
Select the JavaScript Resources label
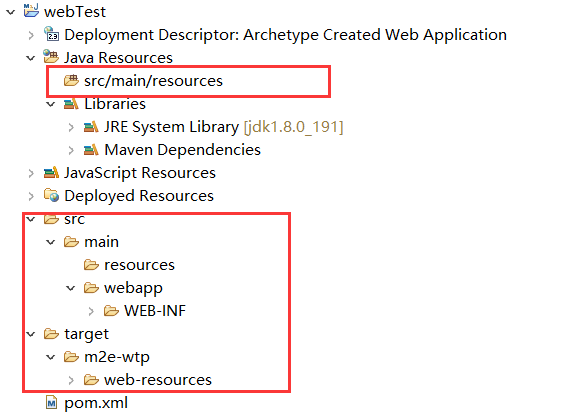[140, 173]
